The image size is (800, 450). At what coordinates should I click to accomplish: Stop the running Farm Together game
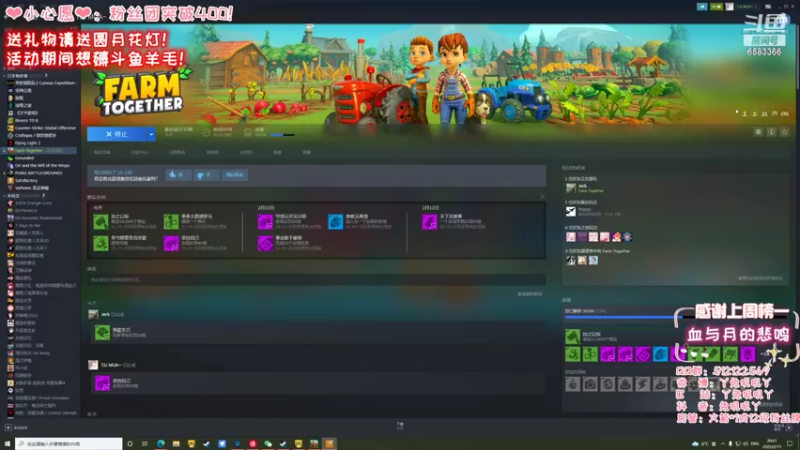(x=117, y=134)
